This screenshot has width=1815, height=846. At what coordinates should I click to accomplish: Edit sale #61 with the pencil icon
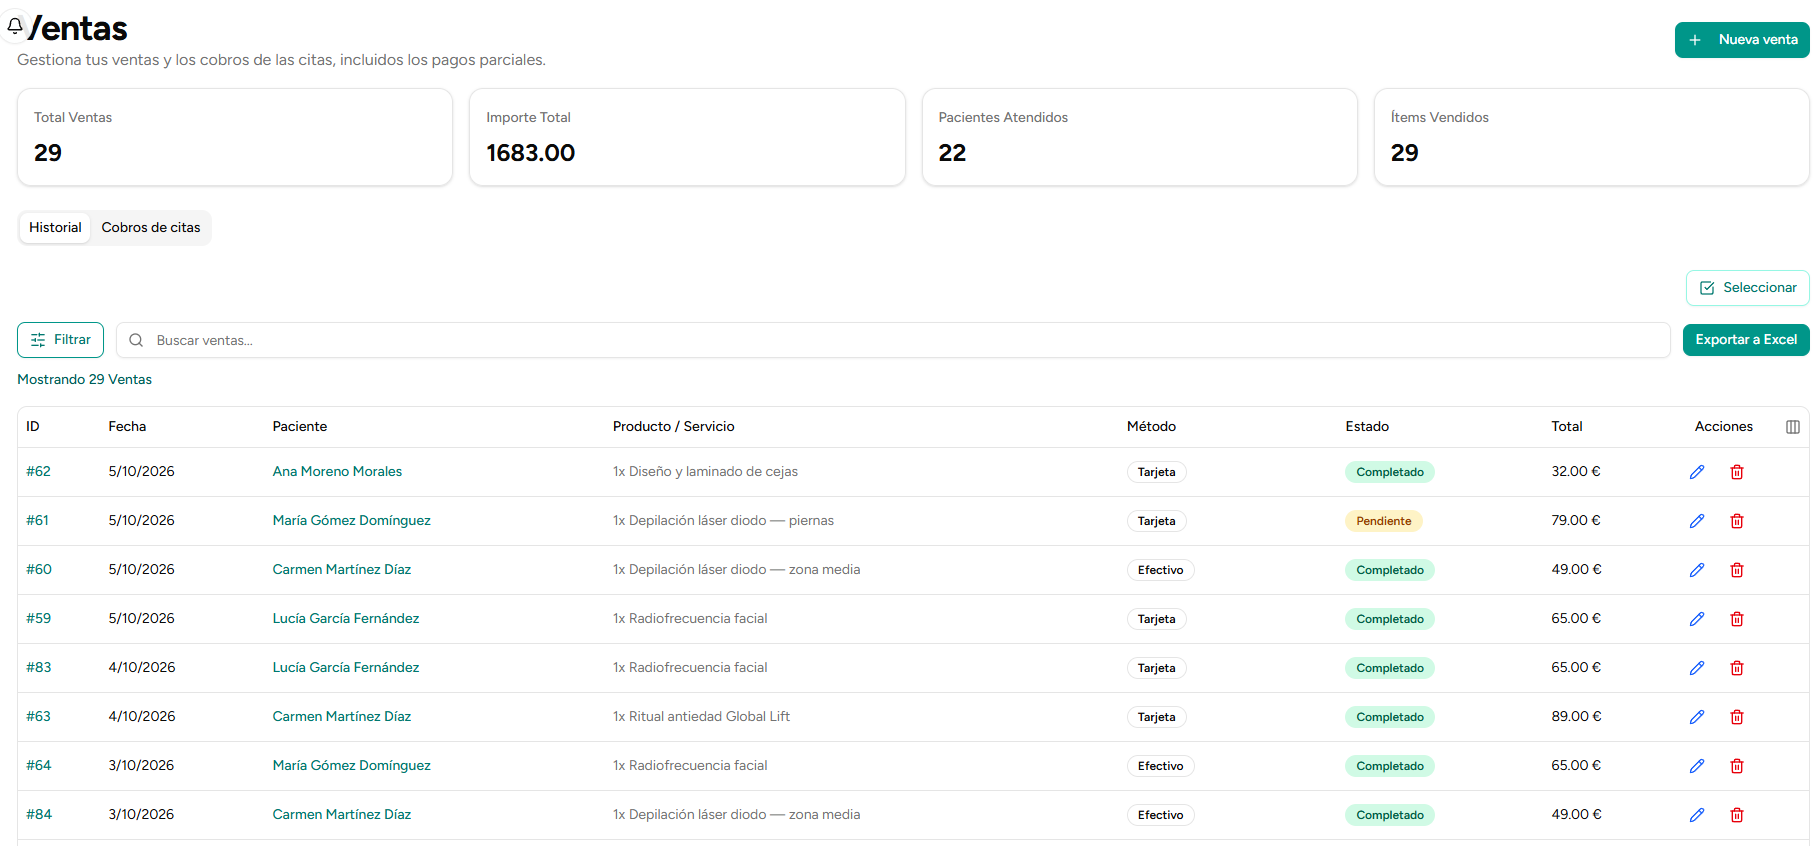[1697, 521]
